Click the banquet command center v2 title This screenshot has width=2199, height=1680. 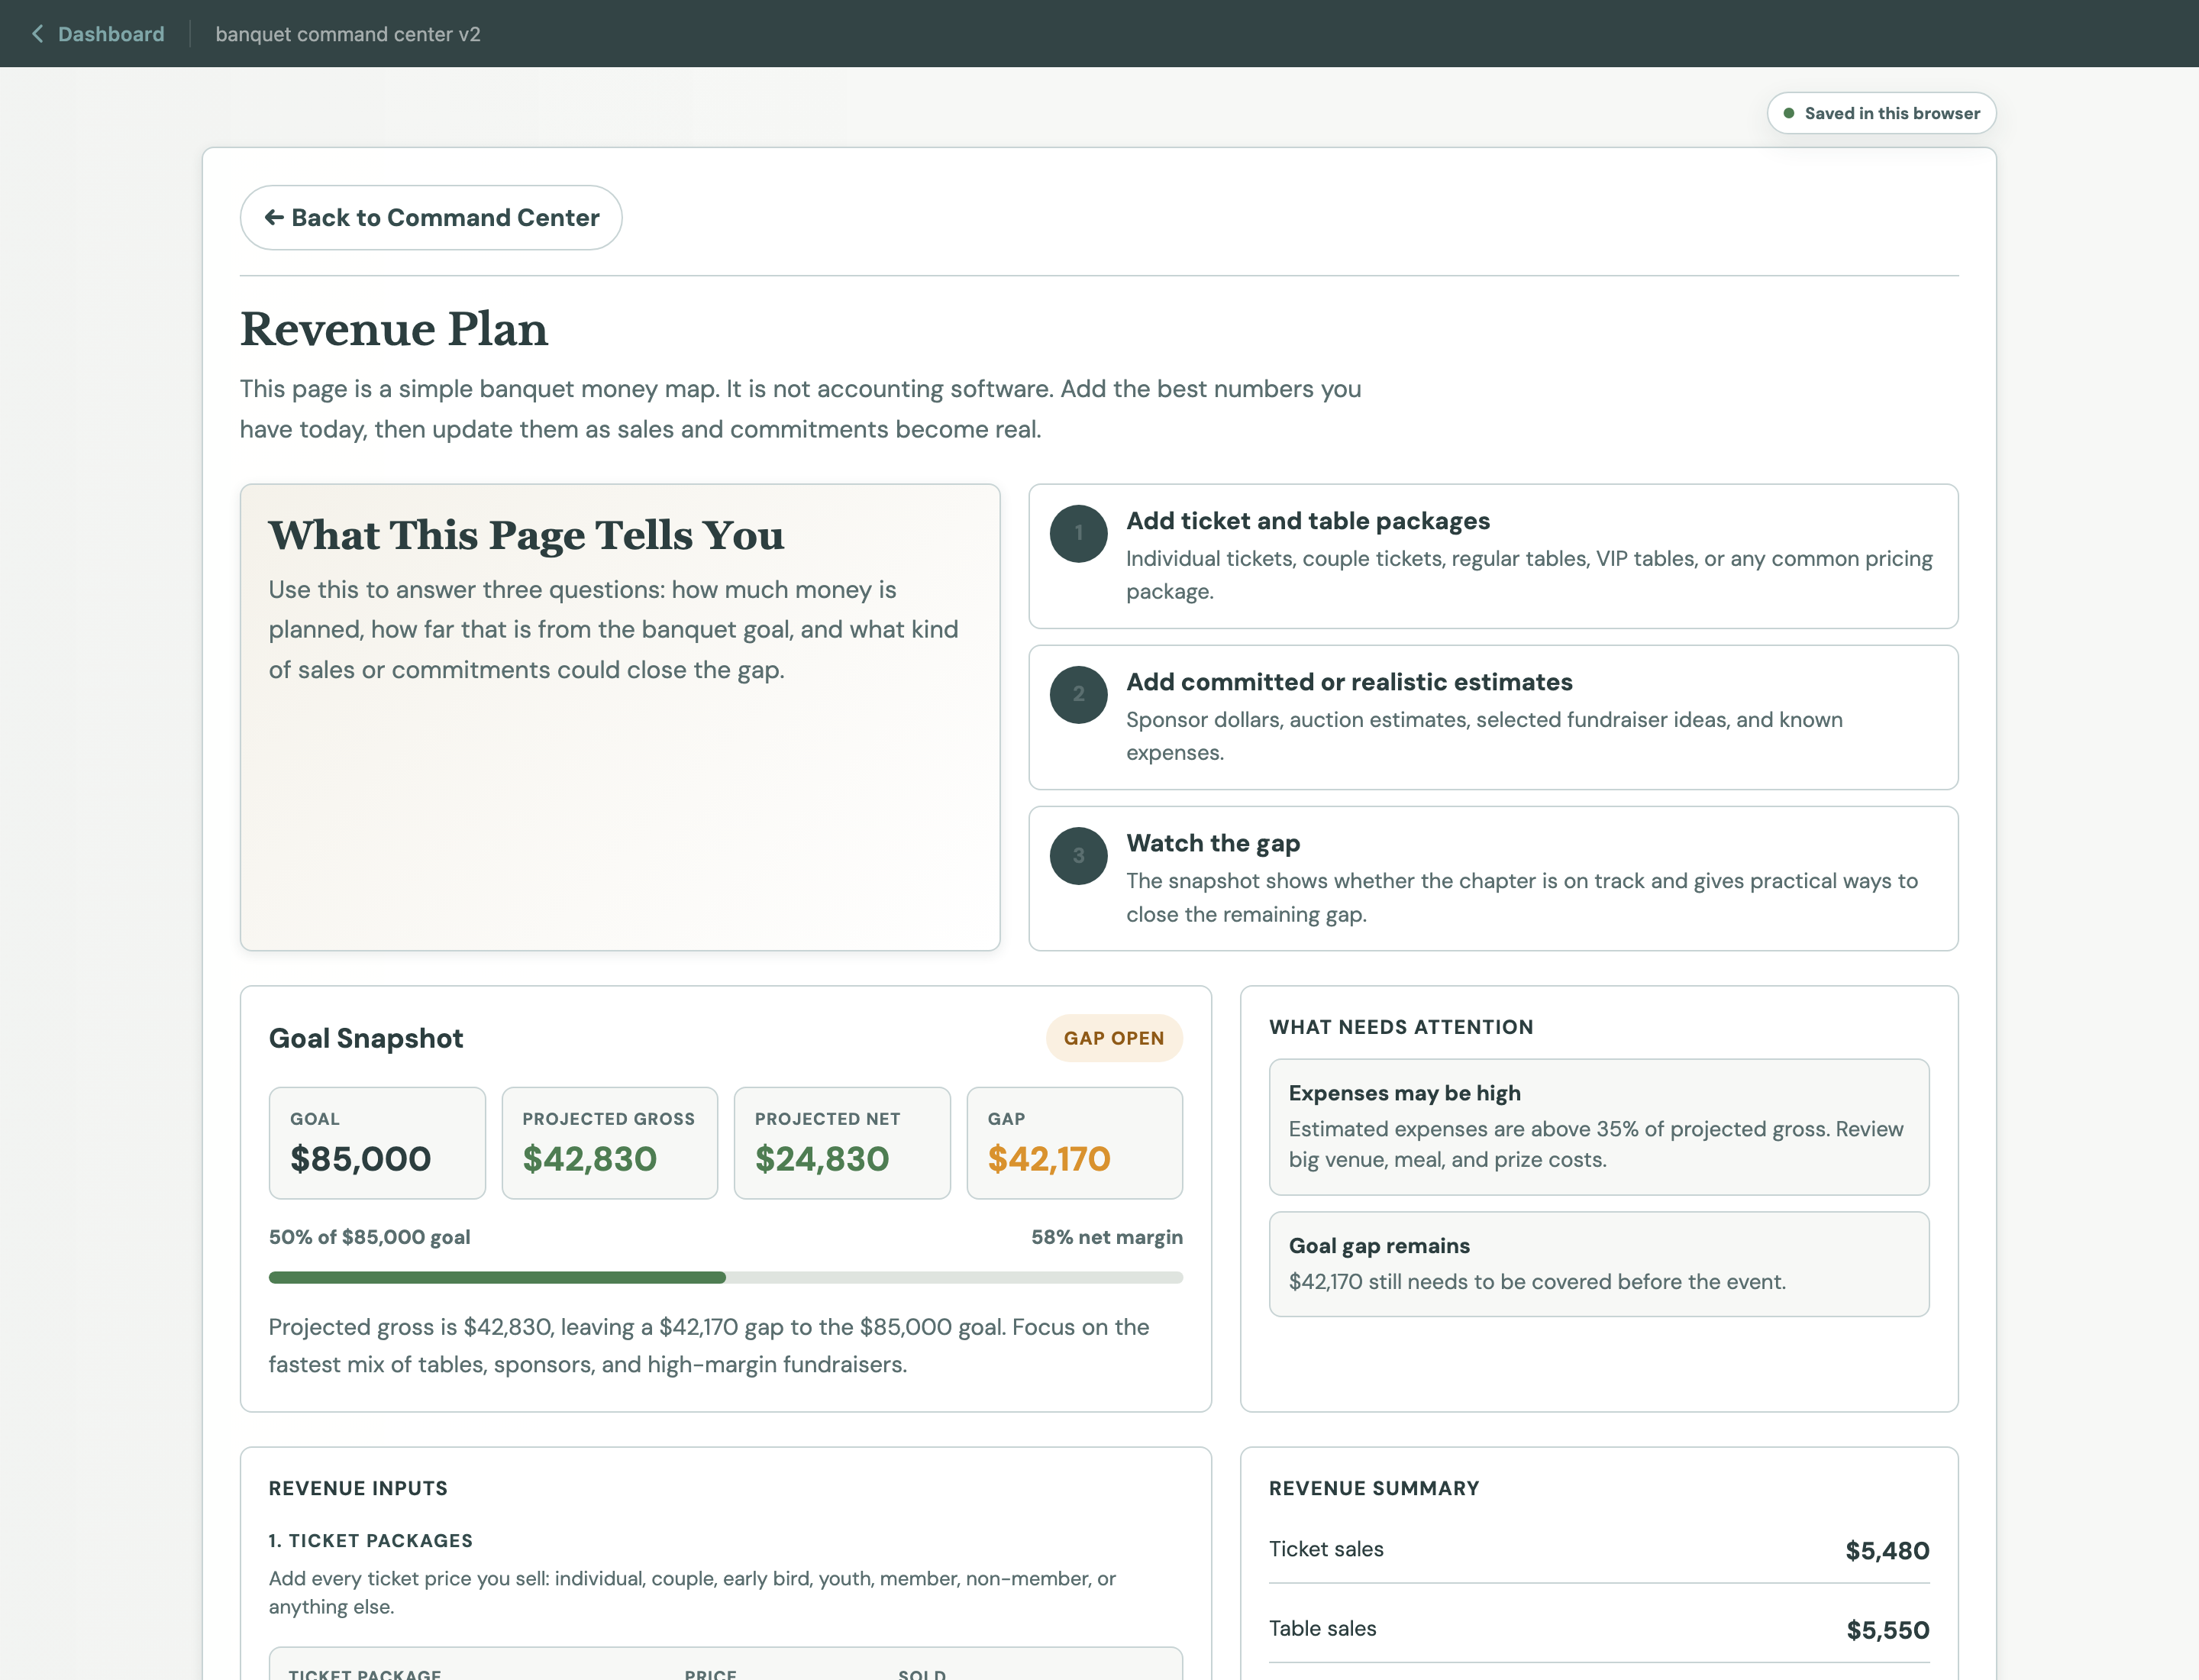click(348, 34)
